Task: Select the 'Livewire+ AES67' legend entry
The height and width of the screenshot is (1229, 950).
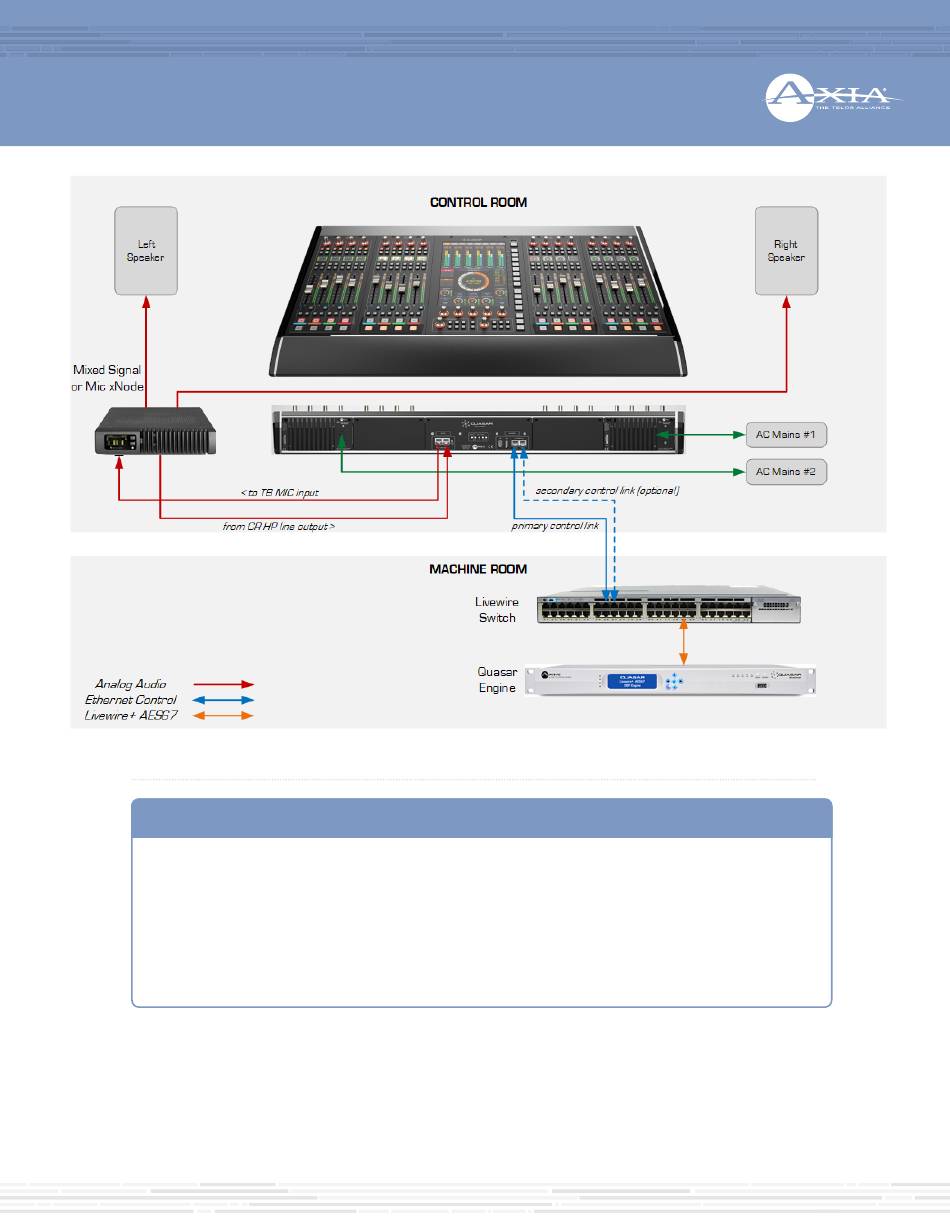Action: tap(131, 715)
